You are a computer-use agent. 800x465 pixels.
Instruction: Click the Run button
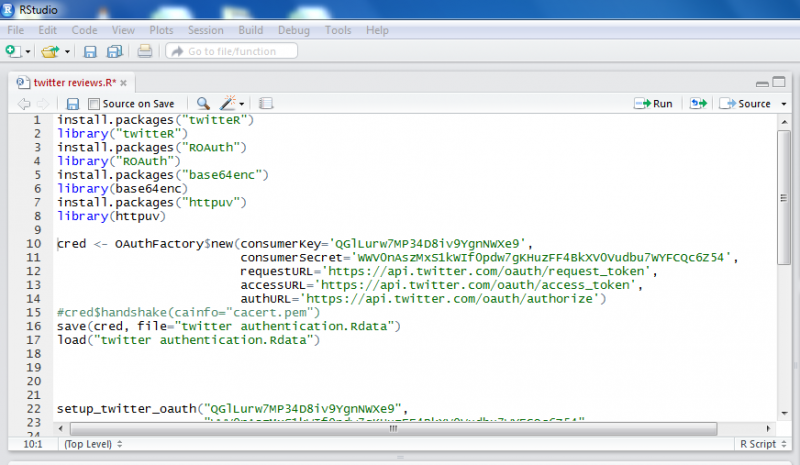654,103
